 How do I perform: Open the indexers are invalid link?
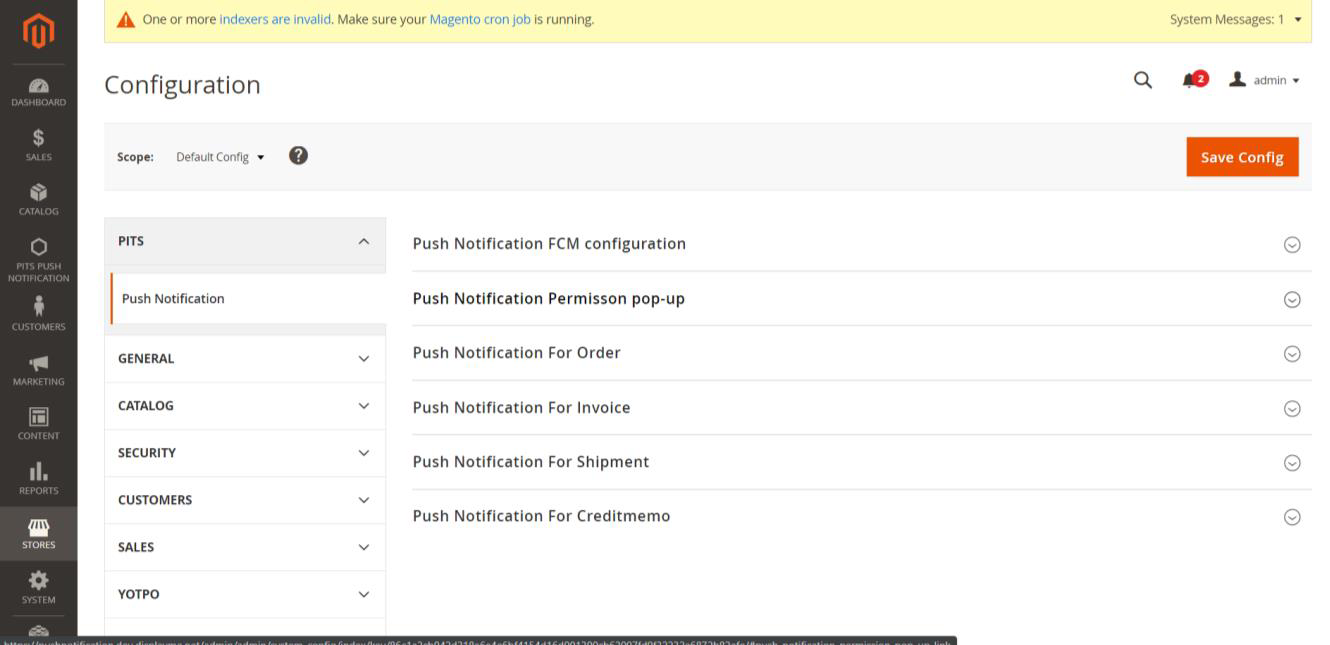(275, 19)
